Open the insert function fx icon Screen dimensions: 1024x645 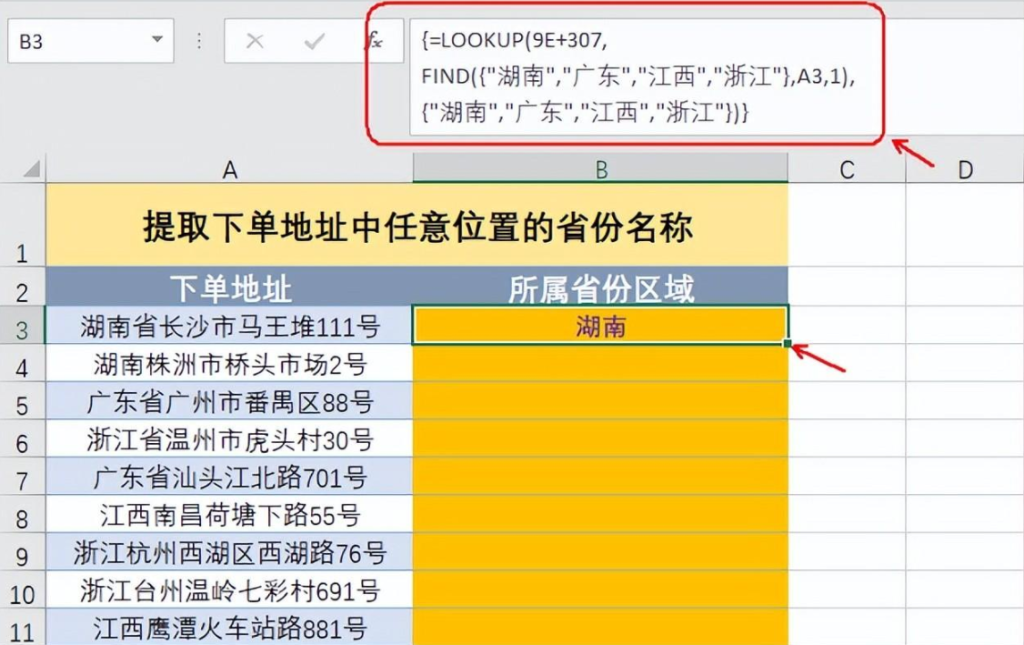tap(374, 40)
